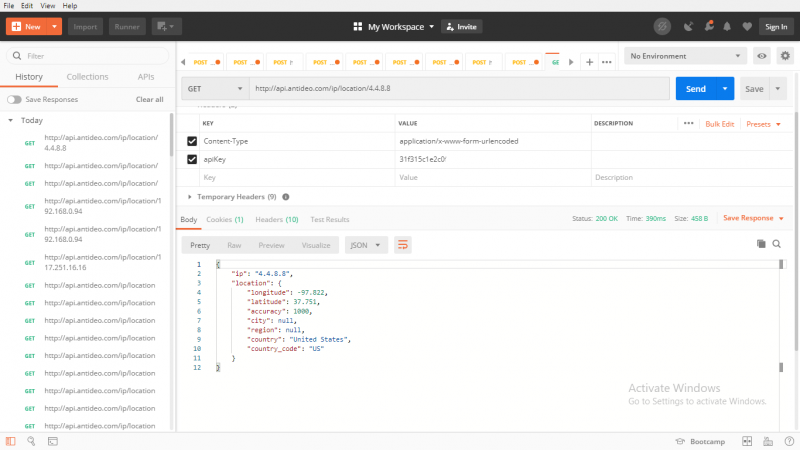This screenshot has width=800, height=450.
Task: Click the blue Send button
Action: [x=695, y=89]
